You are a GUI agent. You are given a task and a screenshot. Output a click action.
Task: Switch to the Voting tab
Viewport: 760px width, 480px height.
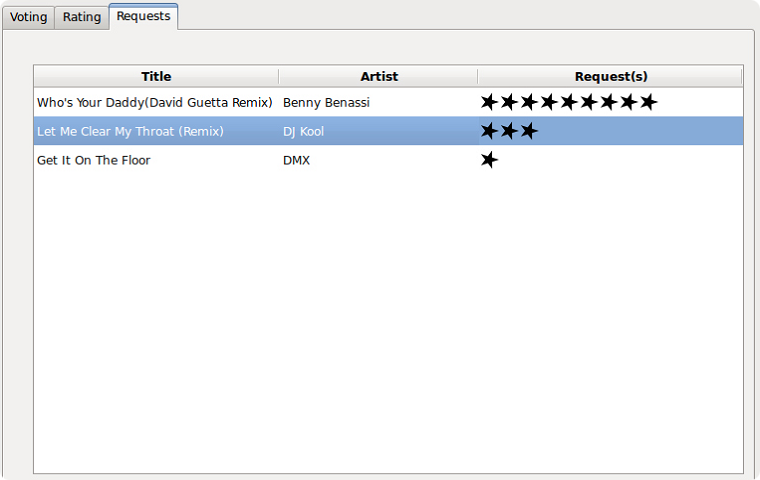pos(28,17)
